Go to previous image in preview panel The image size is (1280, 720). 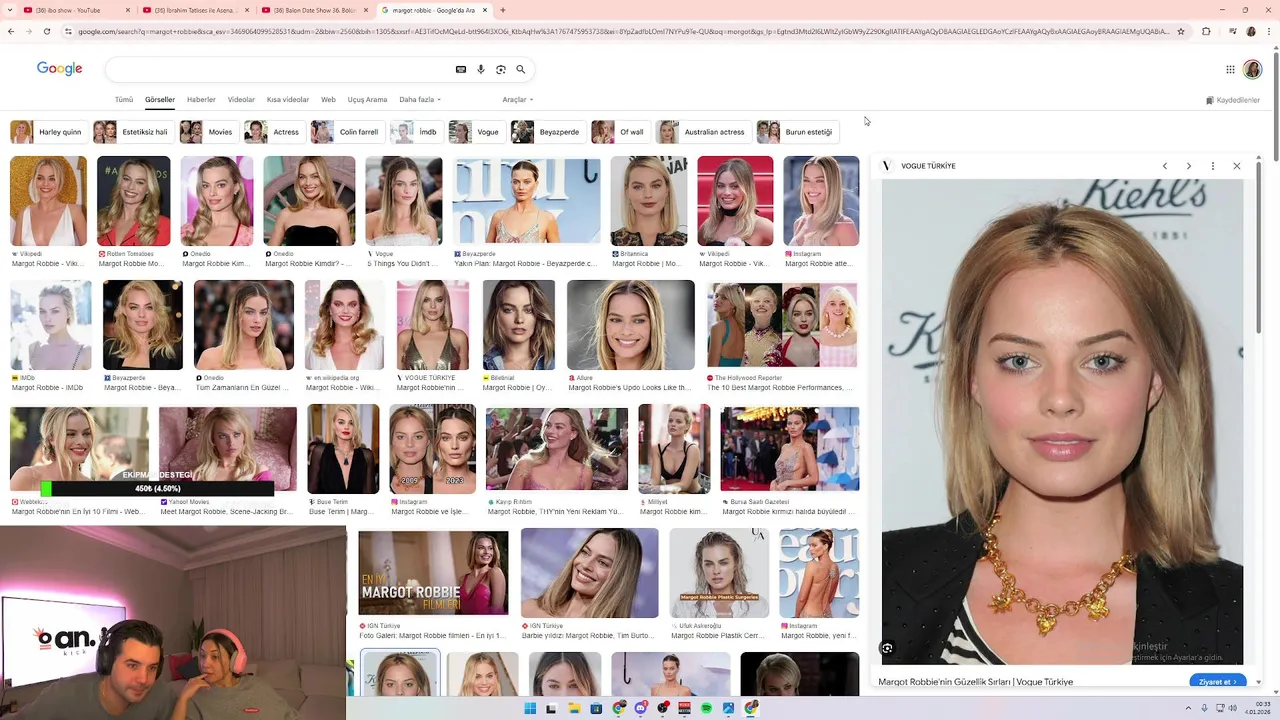1165,166
